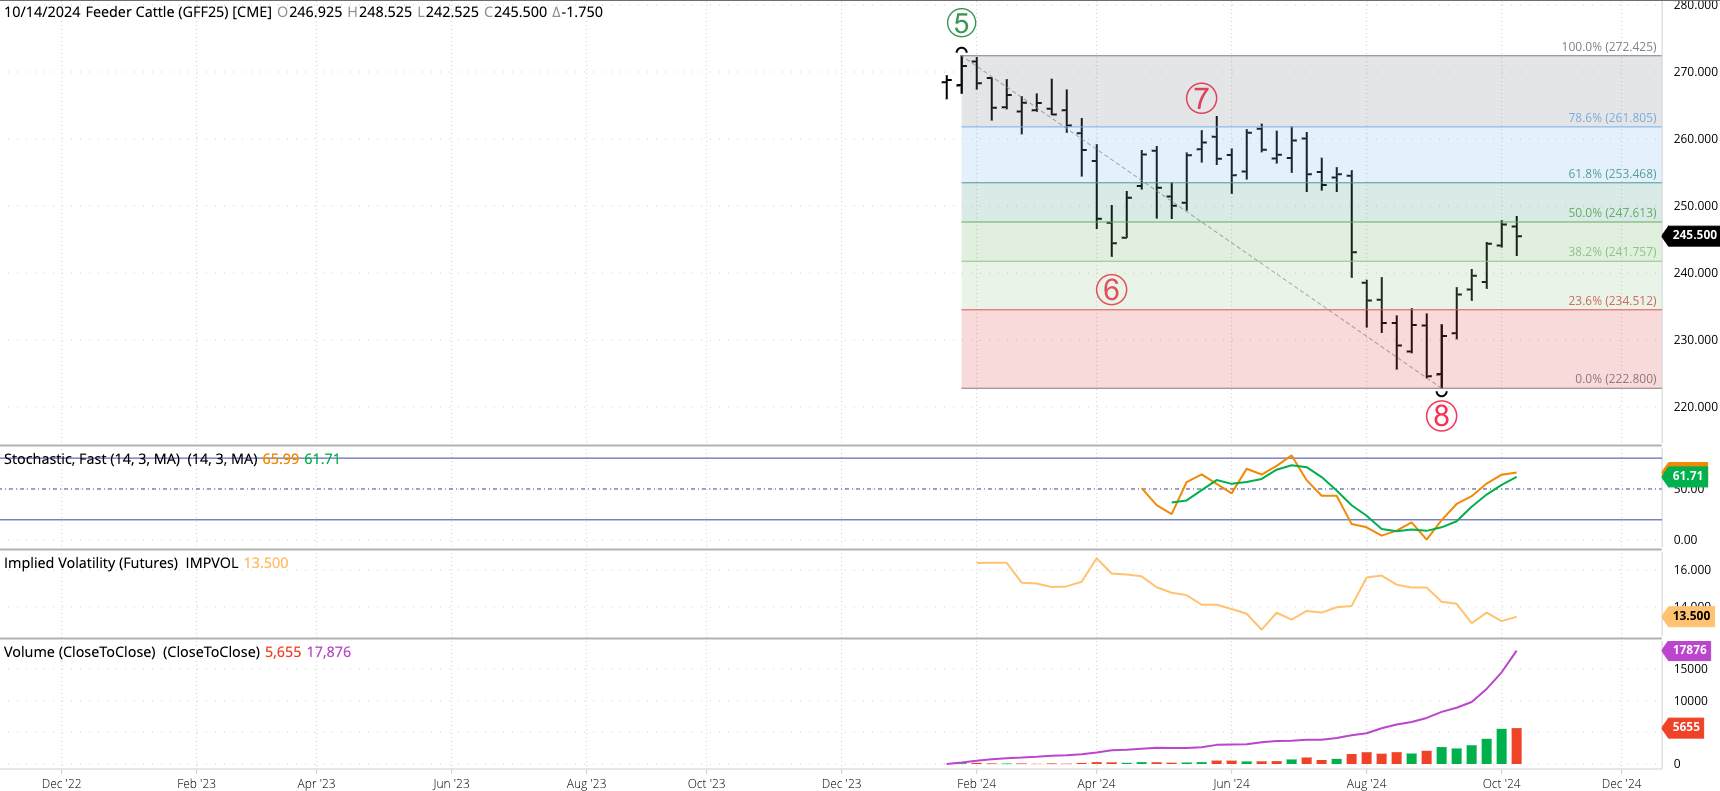Select the red circled 6 wave marker
Viewport: 1720px width, 791px height.
1111,290
